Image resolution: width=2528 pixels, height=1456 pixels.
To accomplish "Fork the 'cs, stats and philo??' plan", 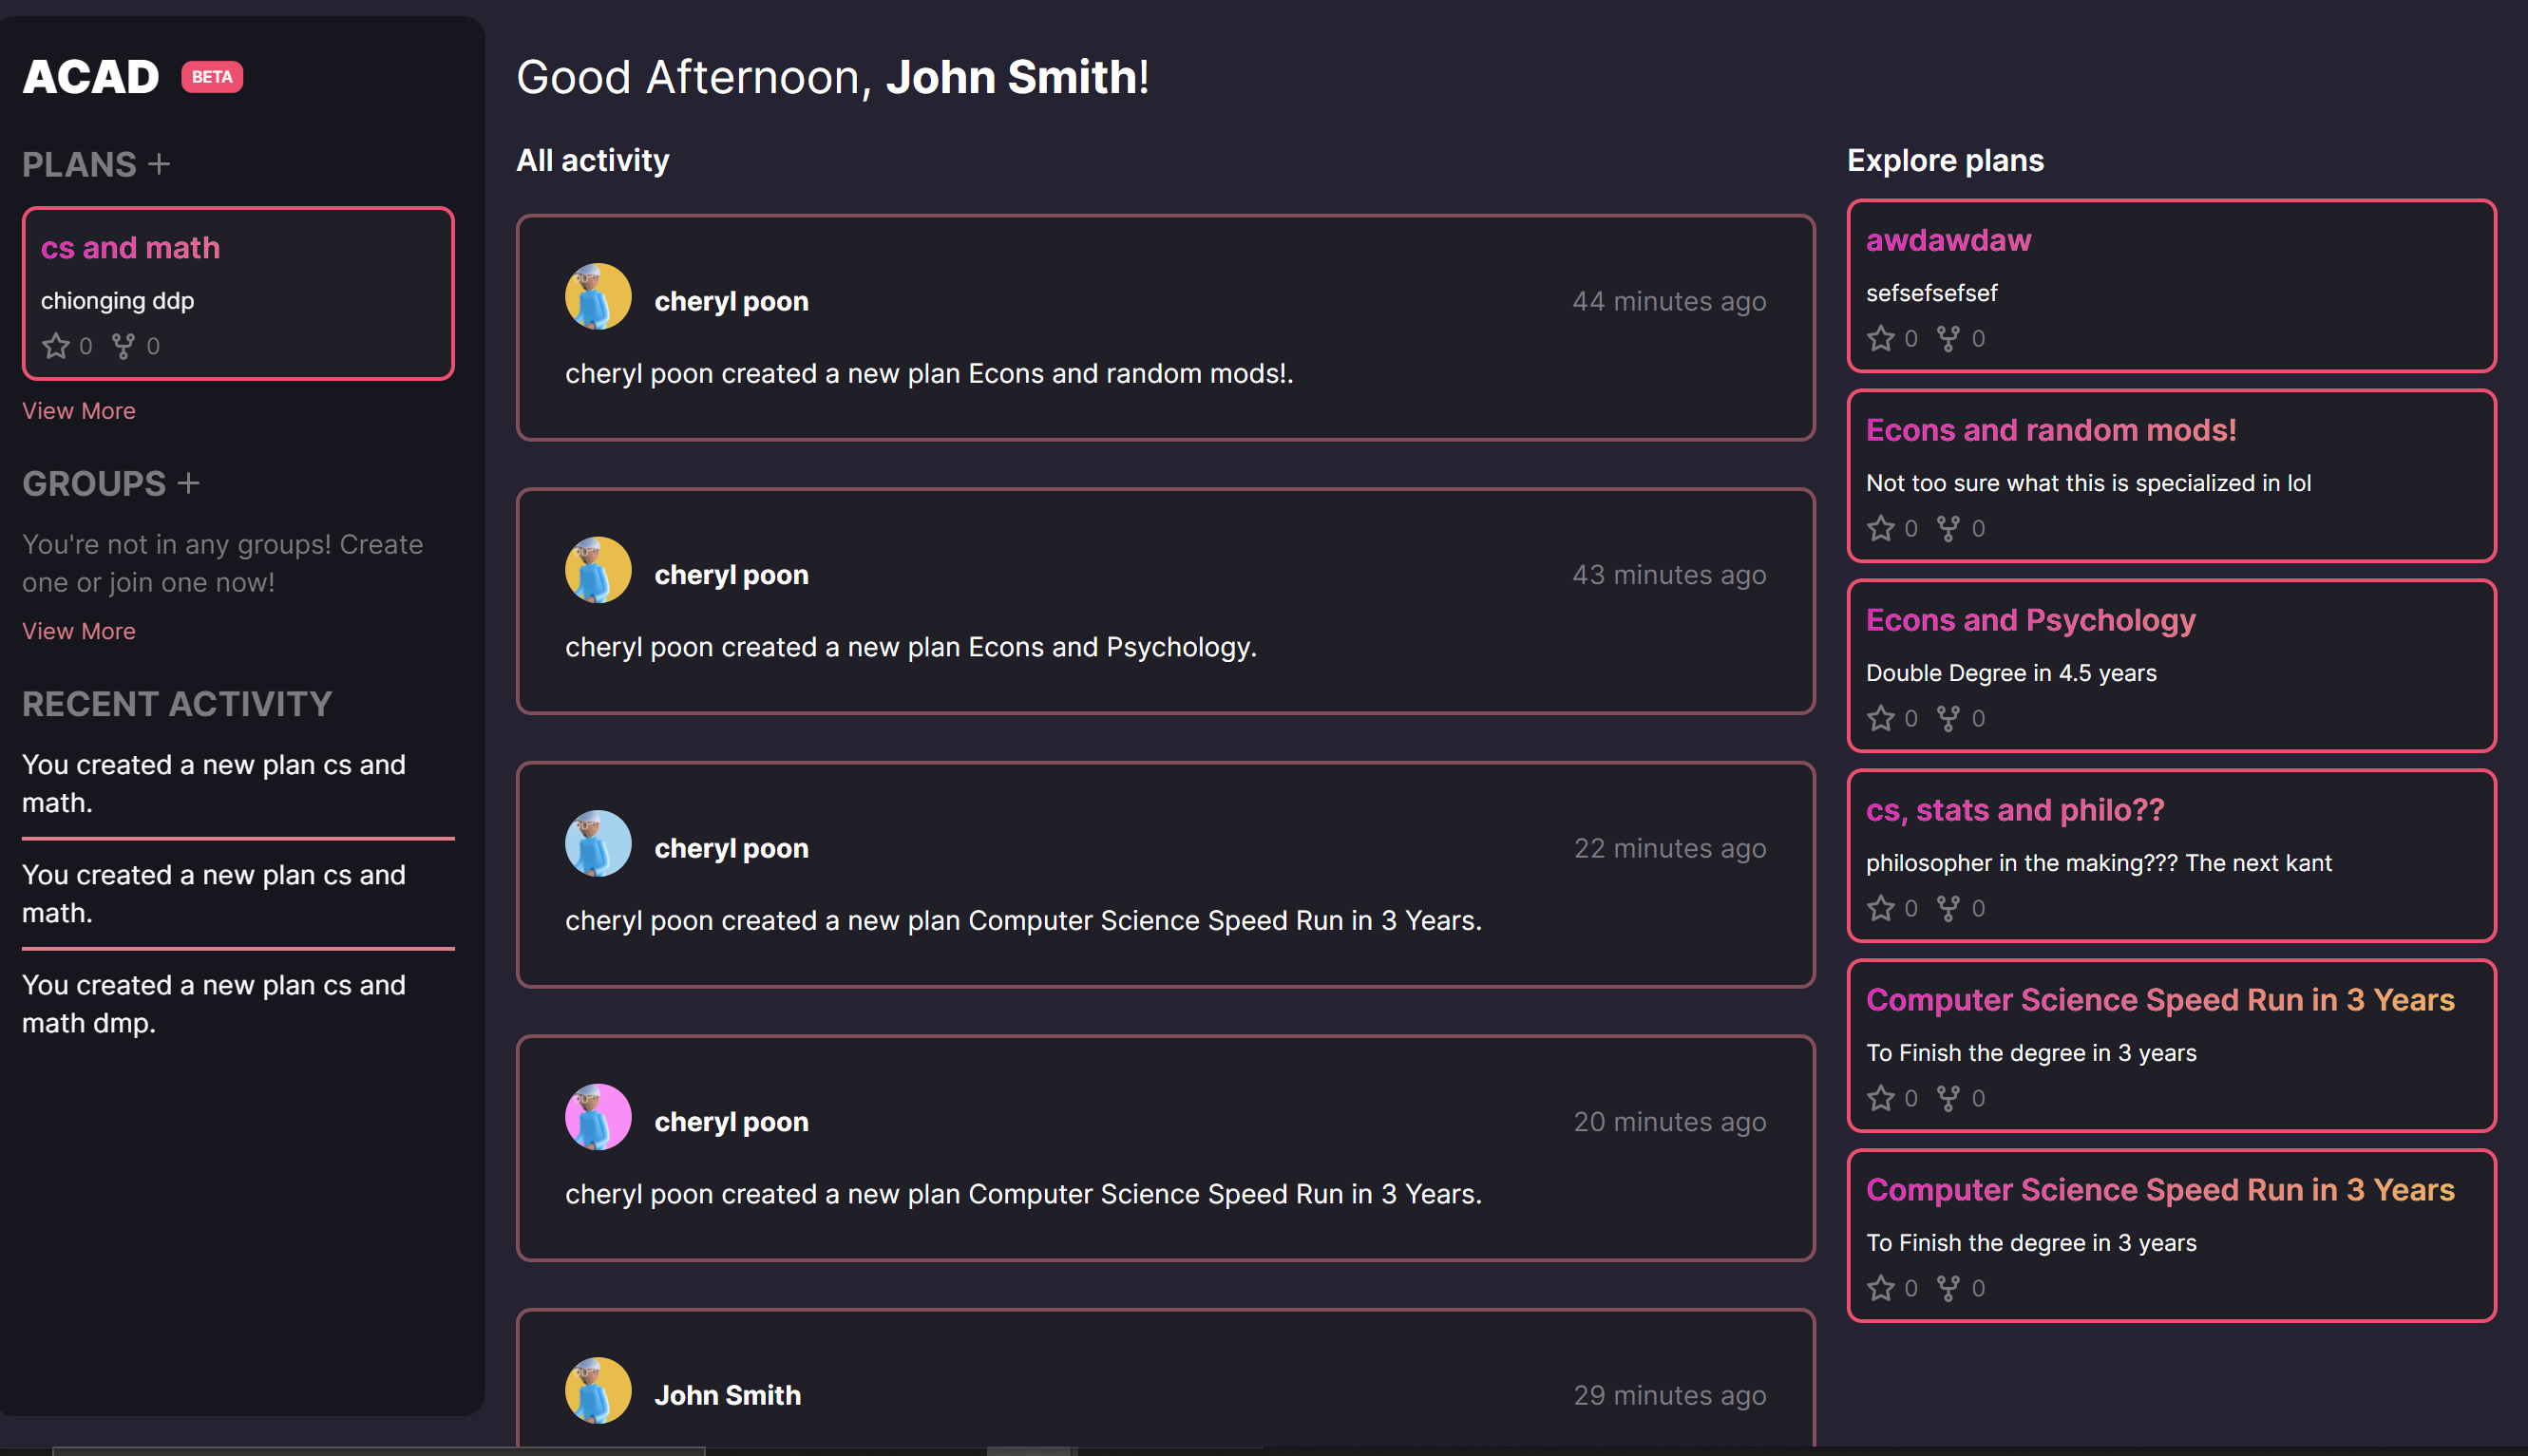I will tap(1947, 909).
